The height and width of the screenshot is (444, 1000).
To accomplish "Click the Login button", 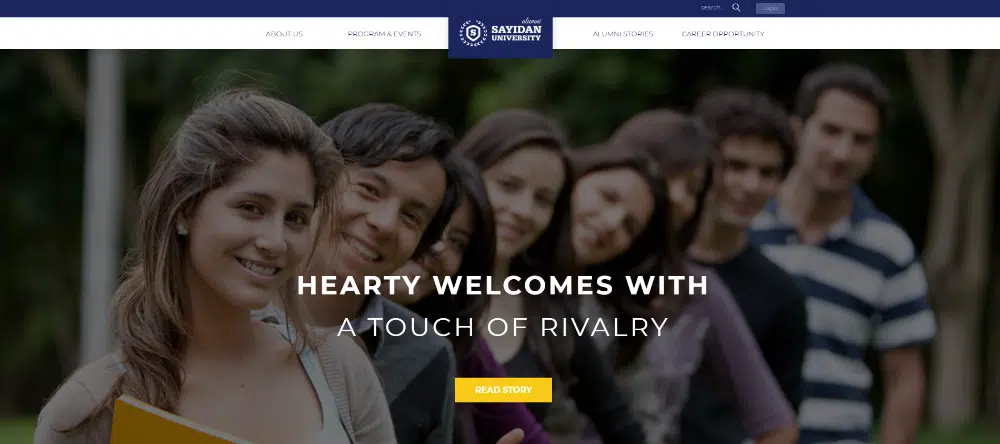I will [770, 8].
